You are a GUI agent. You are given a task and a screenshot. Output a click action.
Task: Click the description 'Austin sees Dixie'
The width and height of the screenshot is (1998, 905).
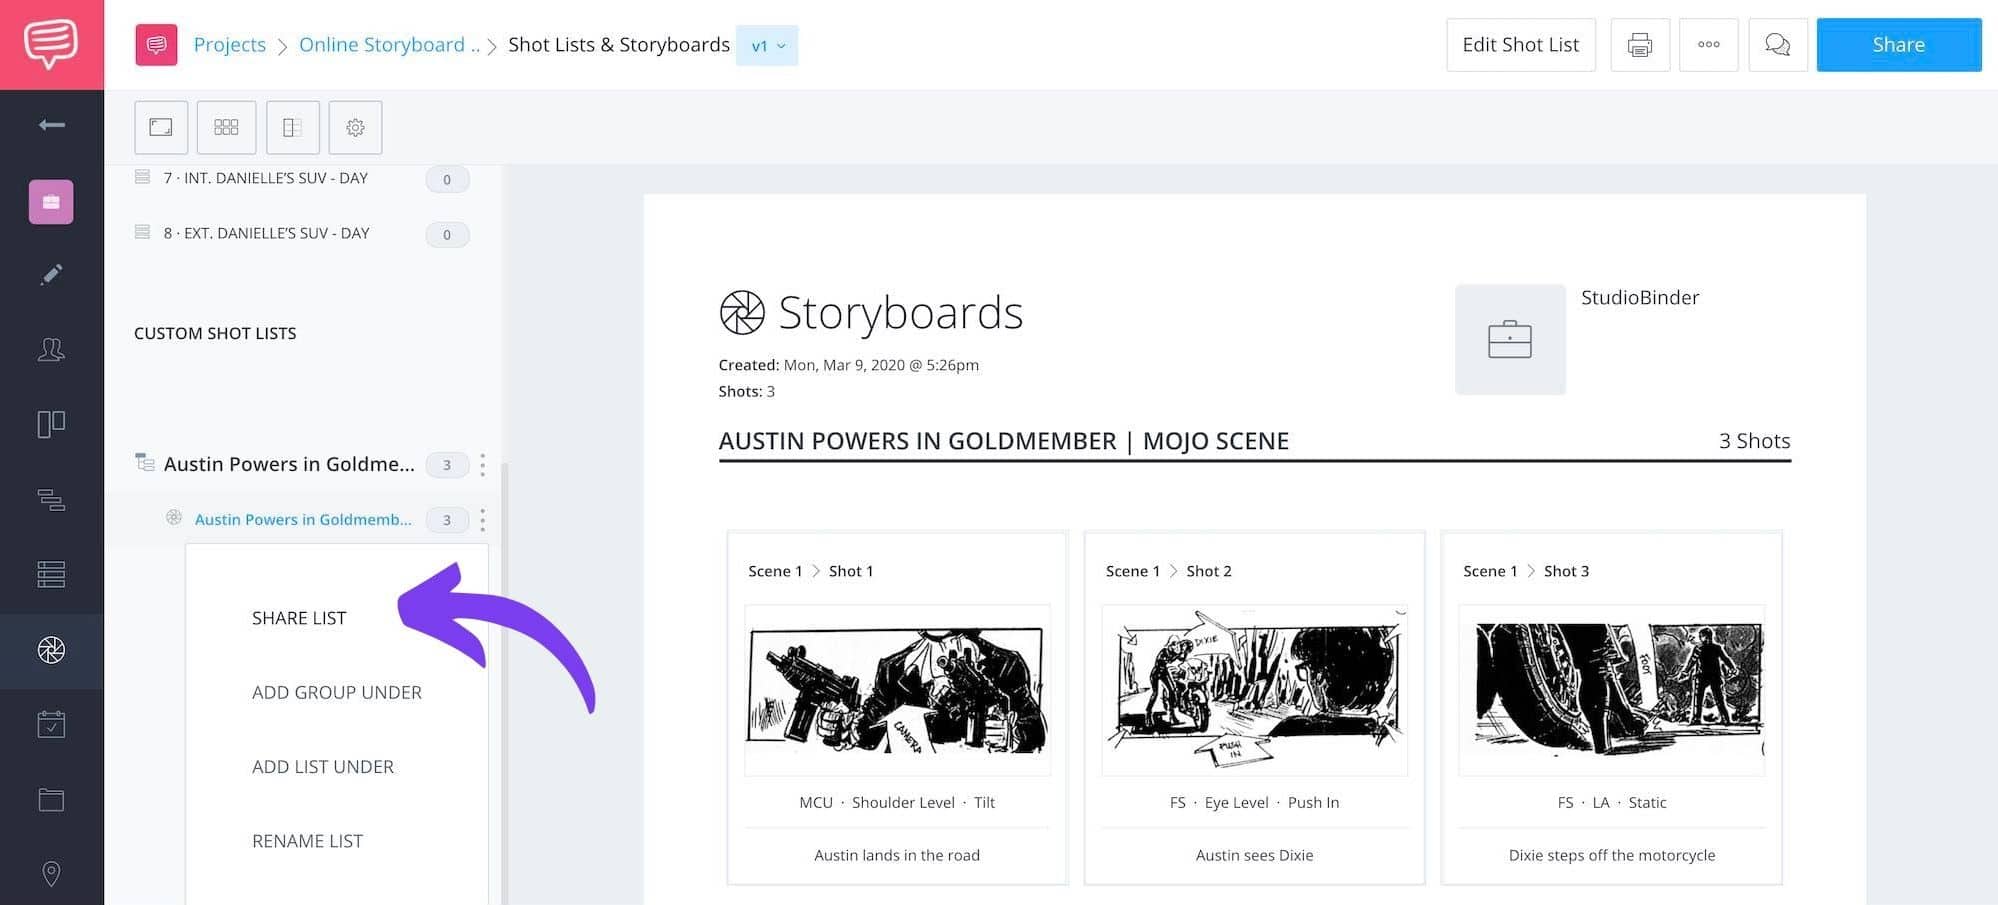pyautogui.click(x=1254, y=855)
